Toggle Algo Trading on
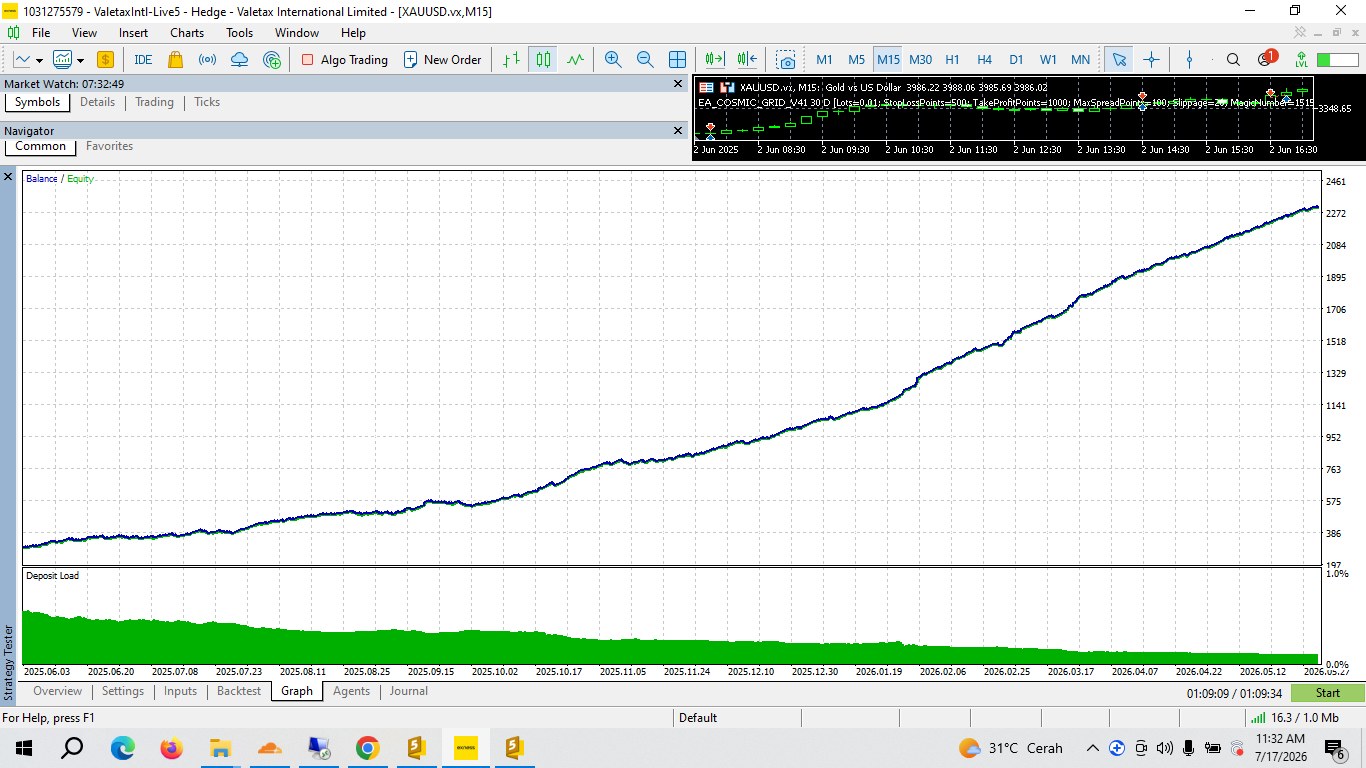Viewport: 1366px width, 768px height. 344,60
